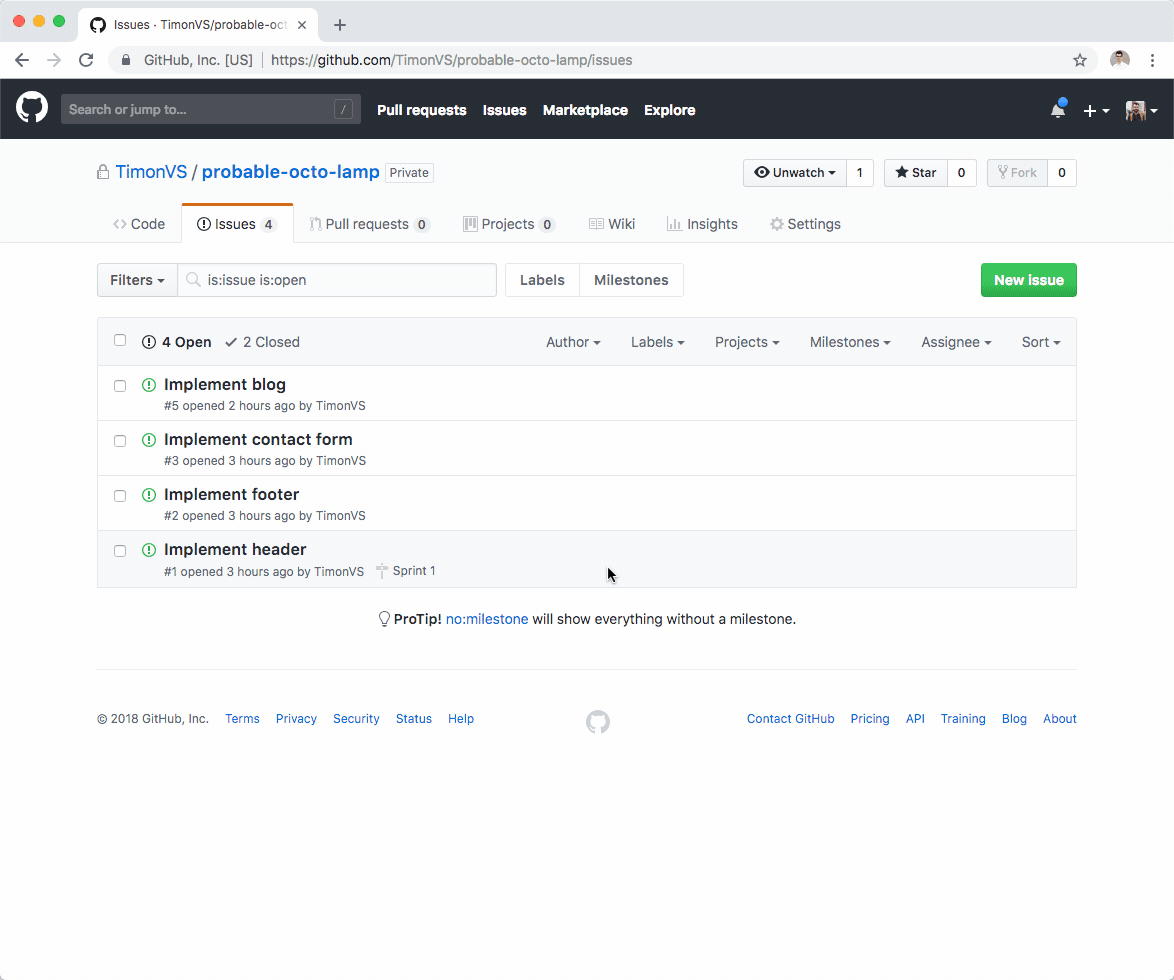The width and height of the screenshot is (1174, 980).
Task: Switch to the Code tab
Action: coord(139,224)
